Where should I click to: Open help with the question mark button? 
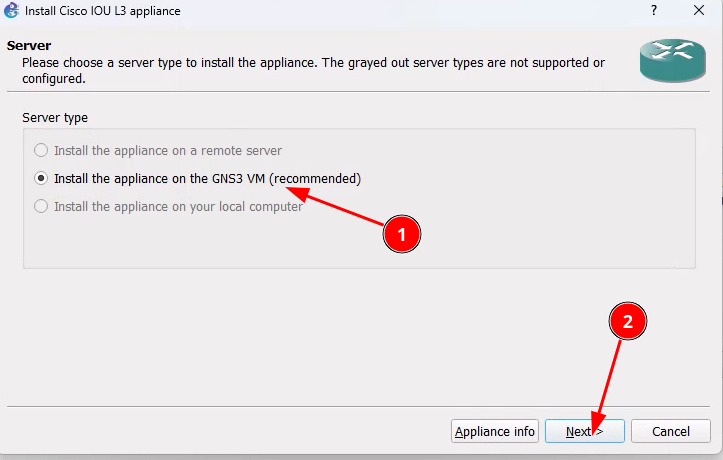(654, 10)
